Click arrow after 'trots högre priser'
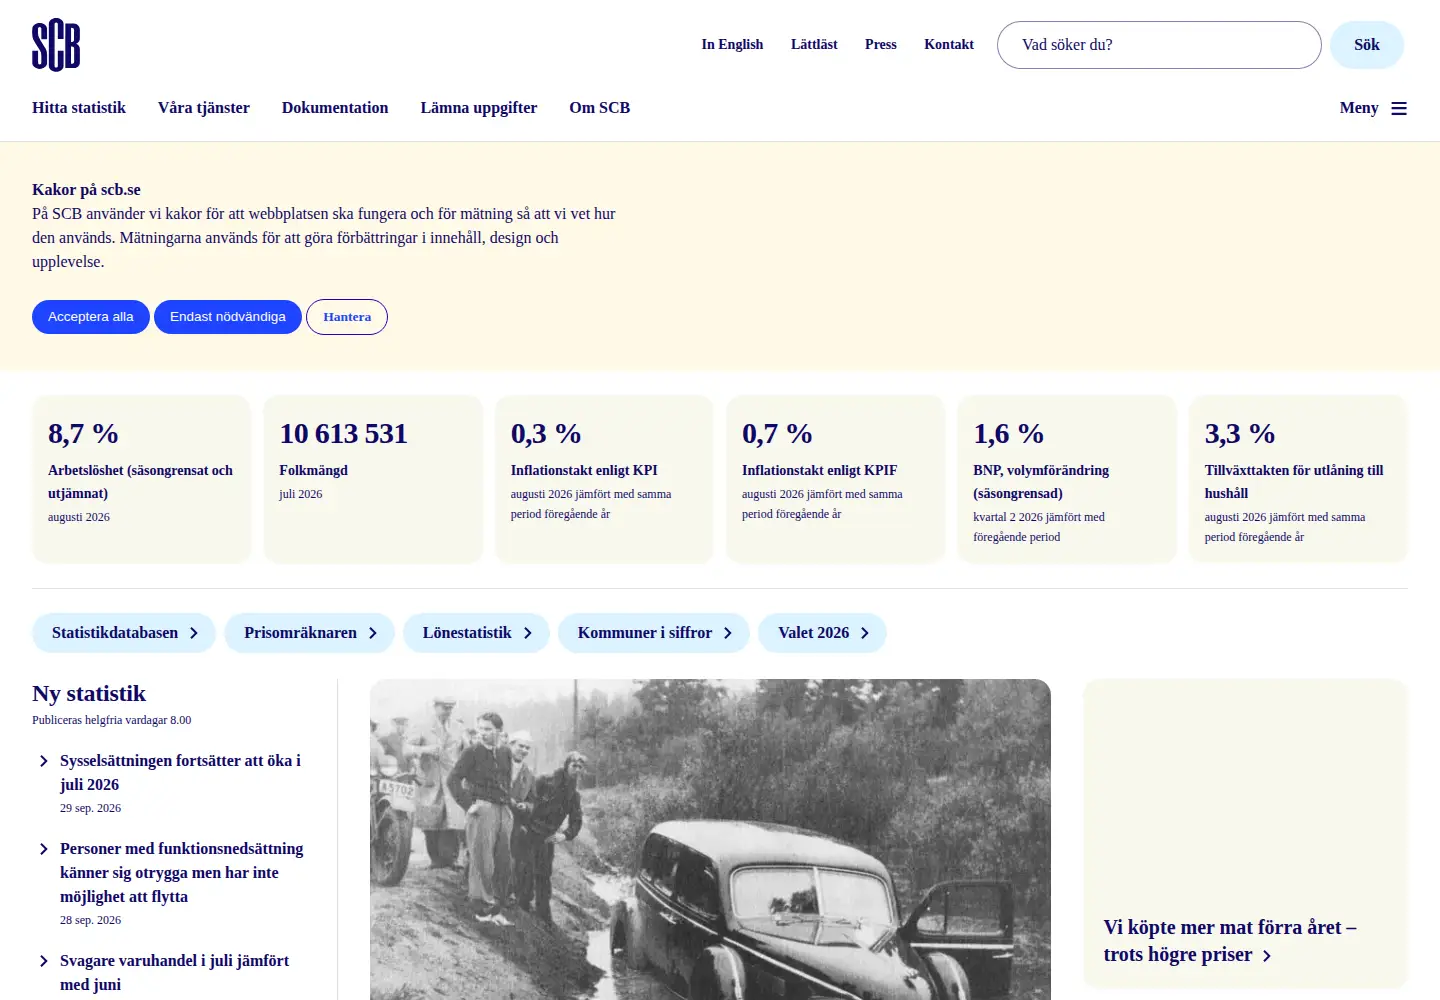Image resolution: width=1440 pixels, height=1000 pixels. point(1267,956)
